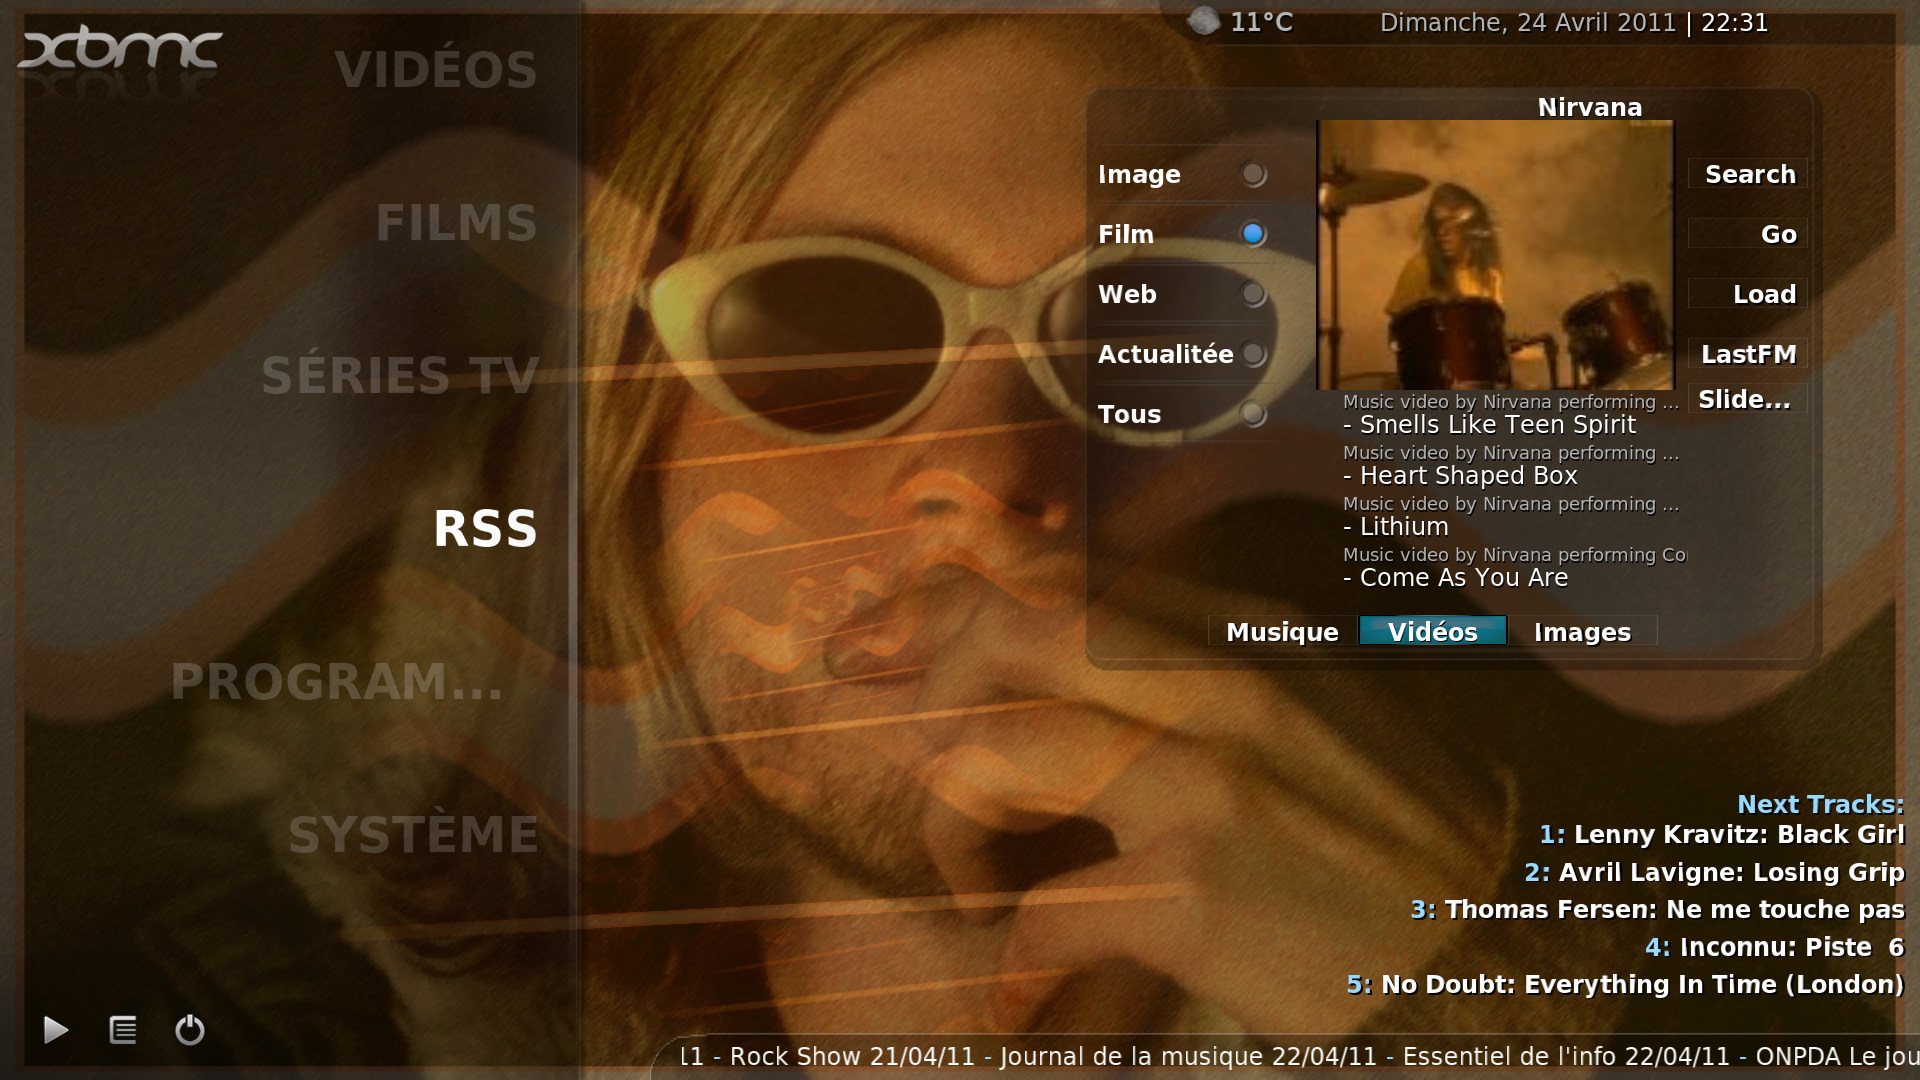Select the Web radio button
The width and height of the screenshot is (1920, 1080).
tap(1253, 294)
